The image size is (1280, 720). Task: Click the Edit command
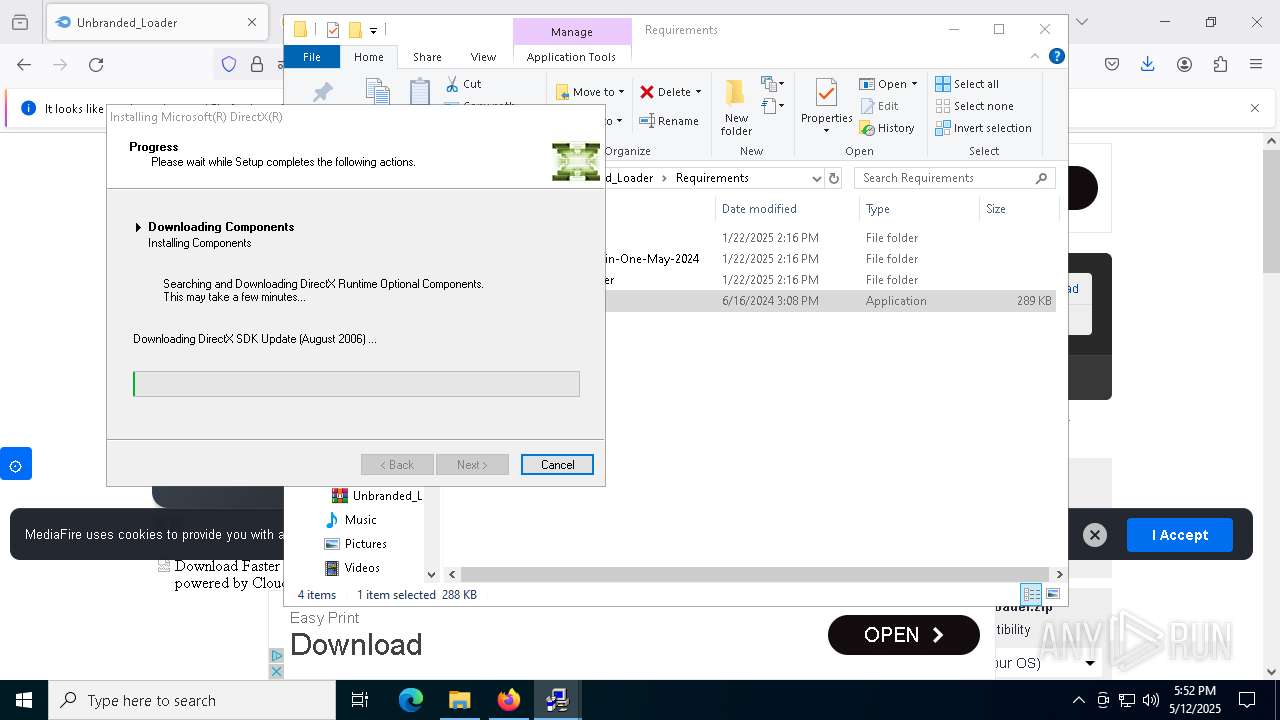coord(878,106)
